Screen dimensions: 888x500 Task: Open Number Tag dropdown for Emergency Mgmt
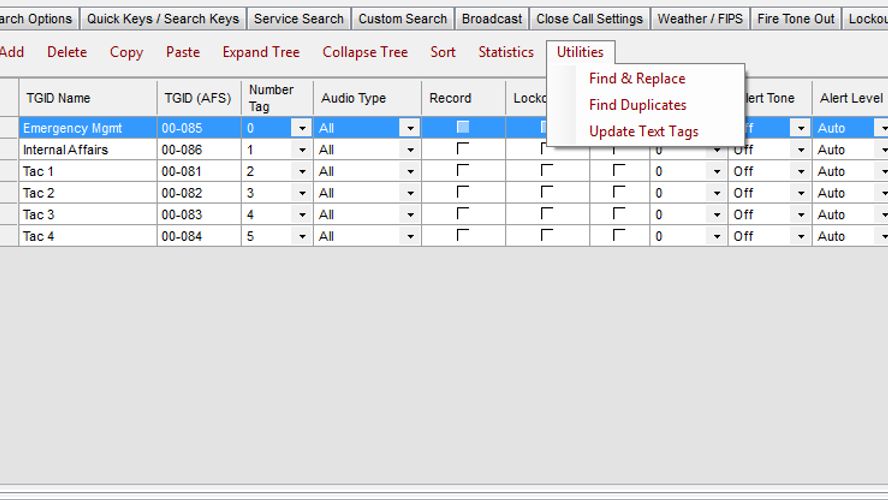coord(302,128)
